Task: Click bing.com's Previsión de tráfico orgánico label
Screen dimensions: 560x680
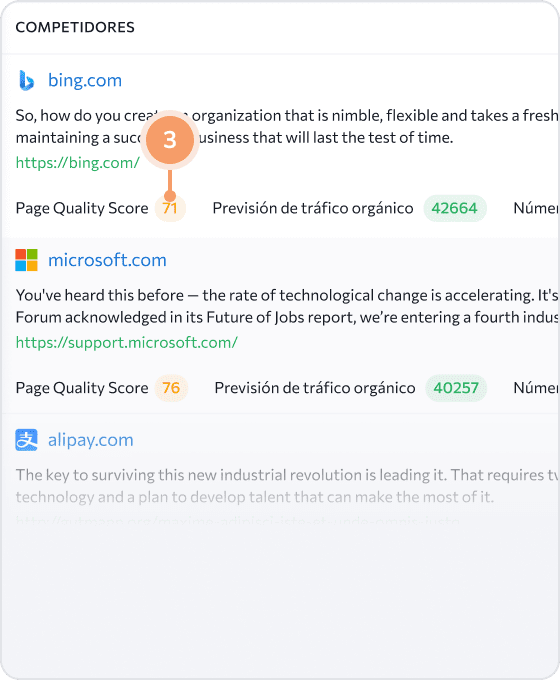Action: (x=313, y=209)
